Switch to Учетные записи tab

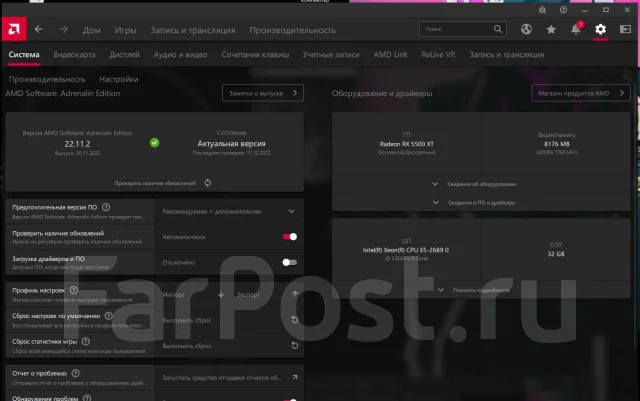click(331, 55)
